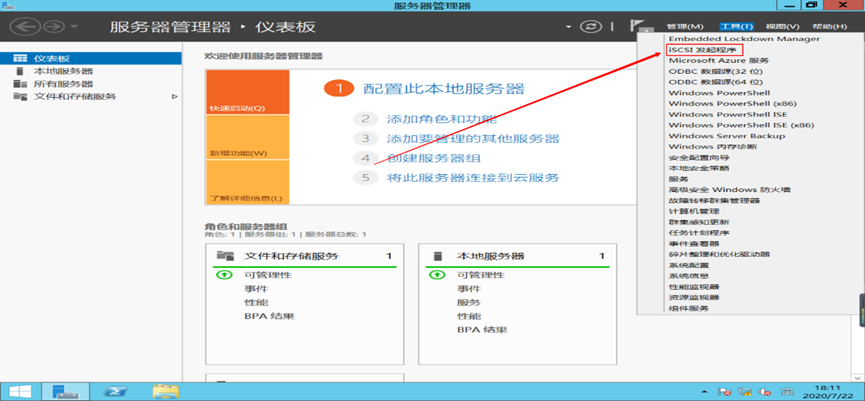The image size is (865, 401).
Task: Click BPA 结果 in the 本地服务器 tile
Action: coord(482,330)
